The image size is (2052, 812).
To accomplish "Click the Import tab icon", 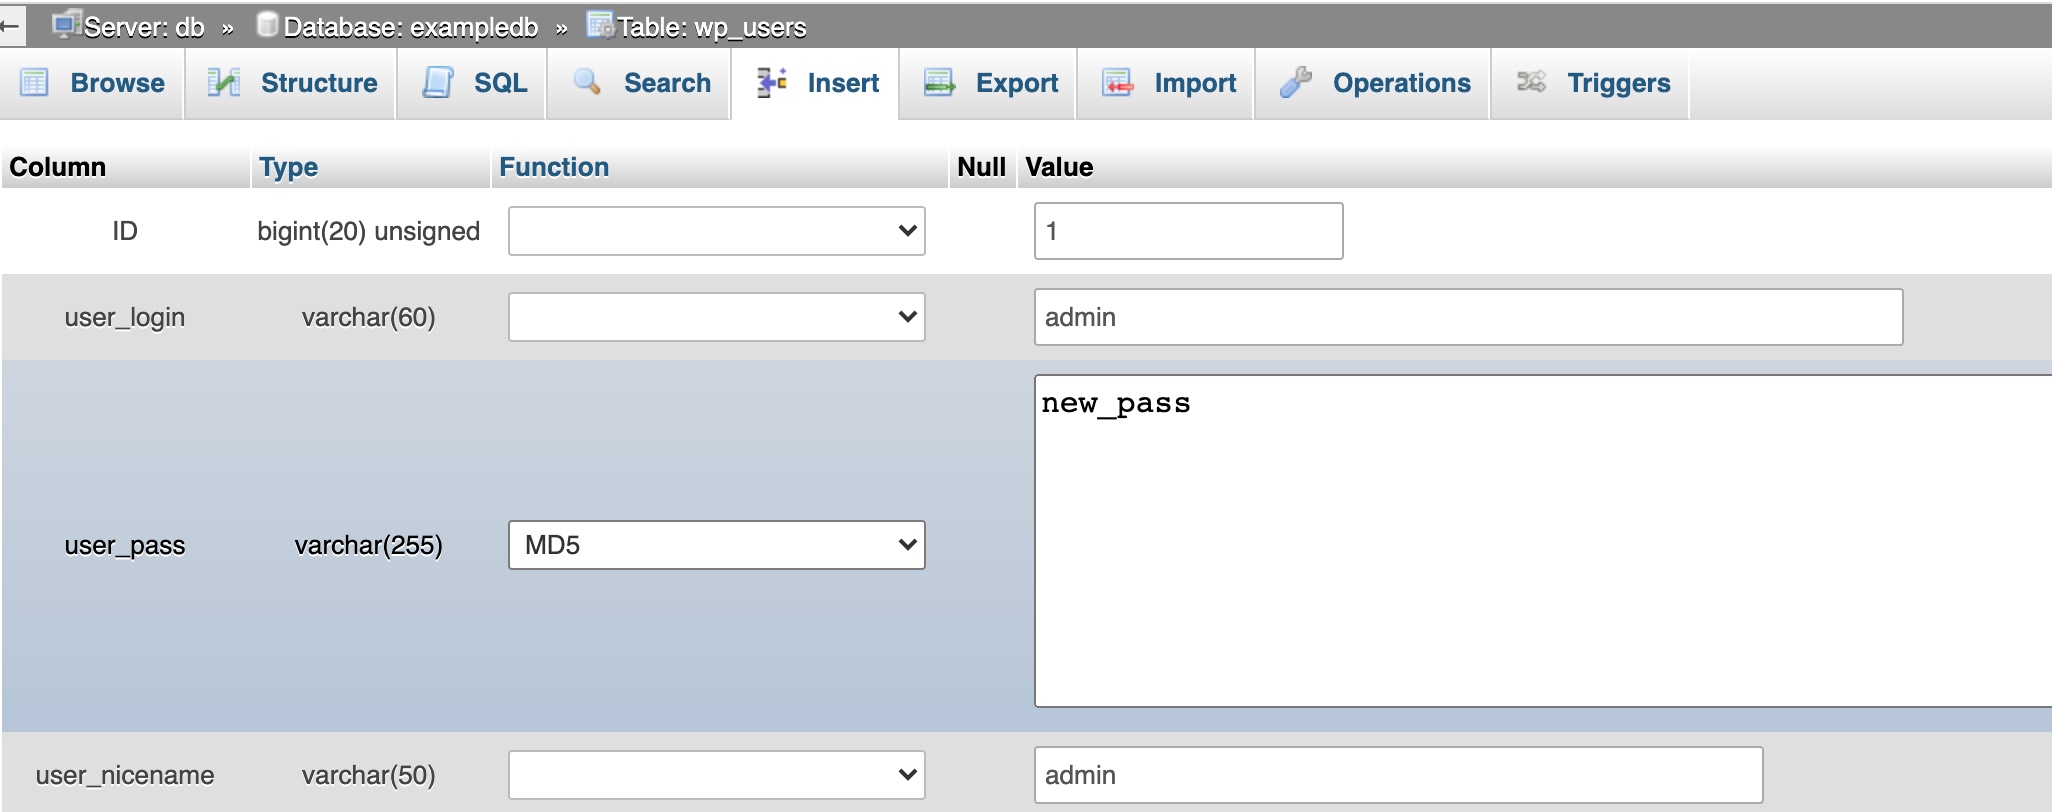I will click(x=1117, y=82).
